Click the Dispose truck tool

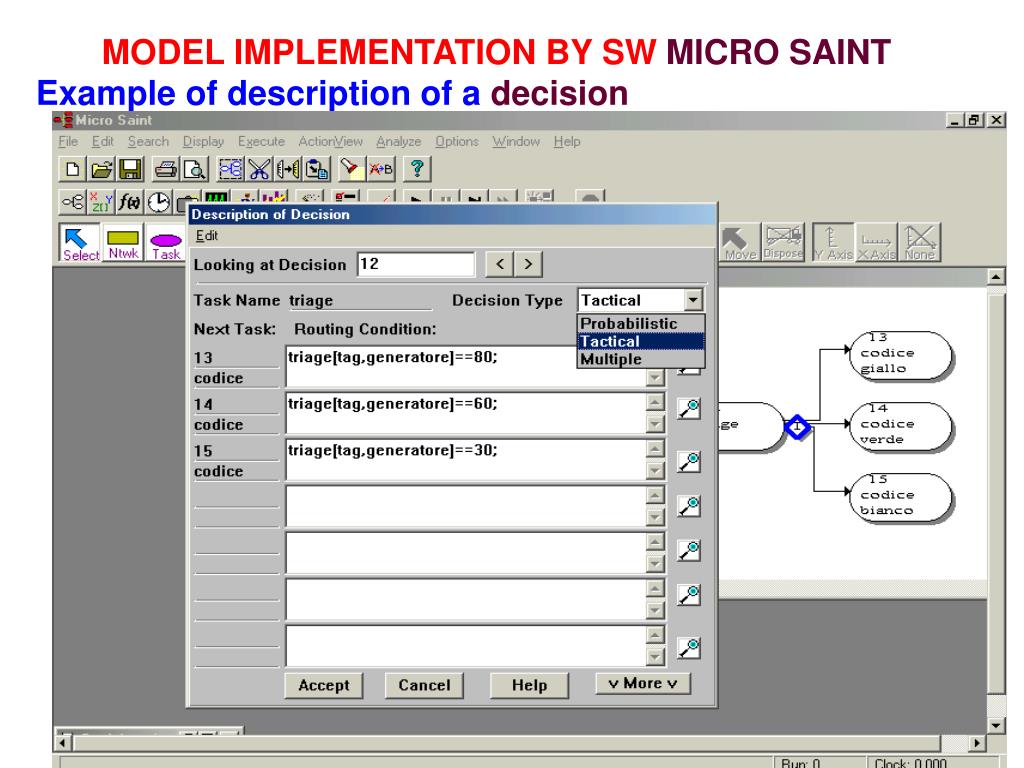pyautogui.click(x=783, y=243)
